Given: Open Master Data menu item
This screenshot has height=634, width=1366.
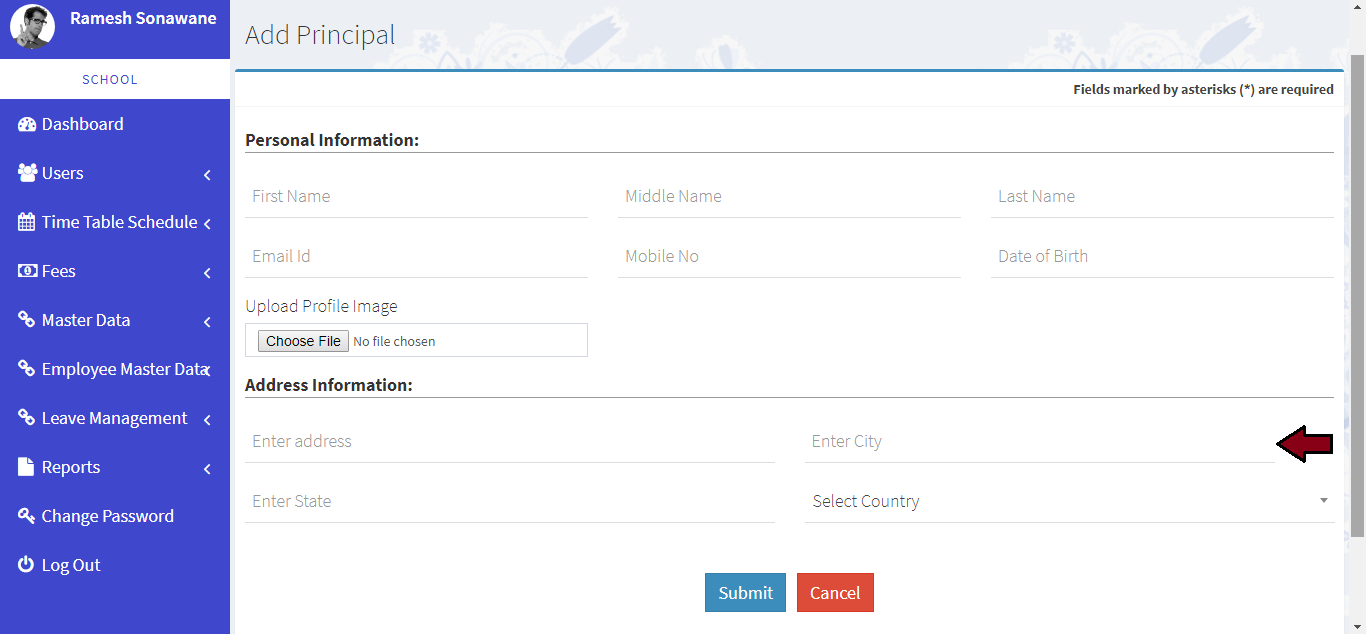Looking at the screenshot, I should (86, 320).
